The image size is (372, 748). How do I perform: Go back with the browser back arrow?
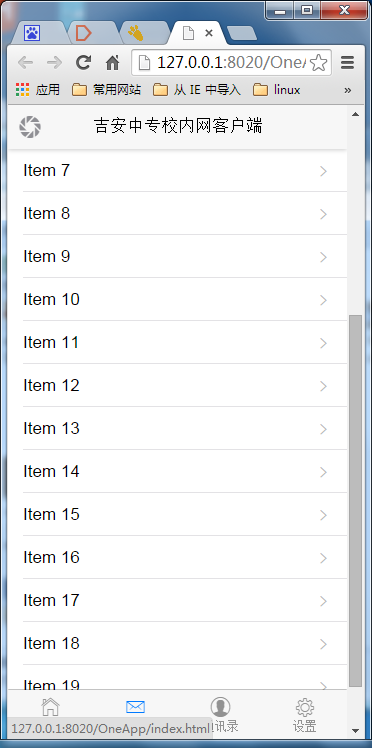(25, 62)
